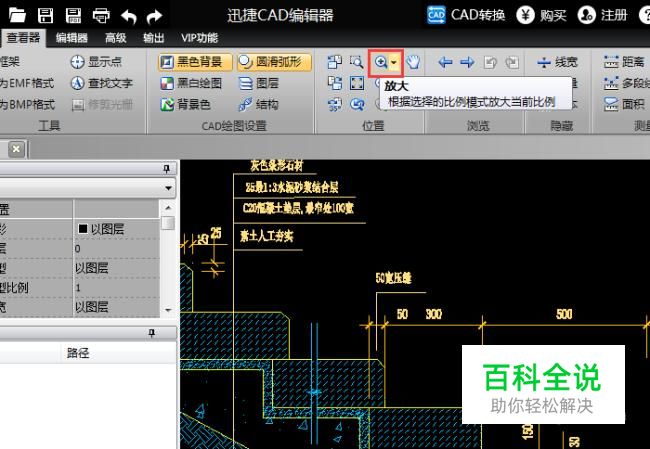
Task: Close the open document tab
Action: 16,149
